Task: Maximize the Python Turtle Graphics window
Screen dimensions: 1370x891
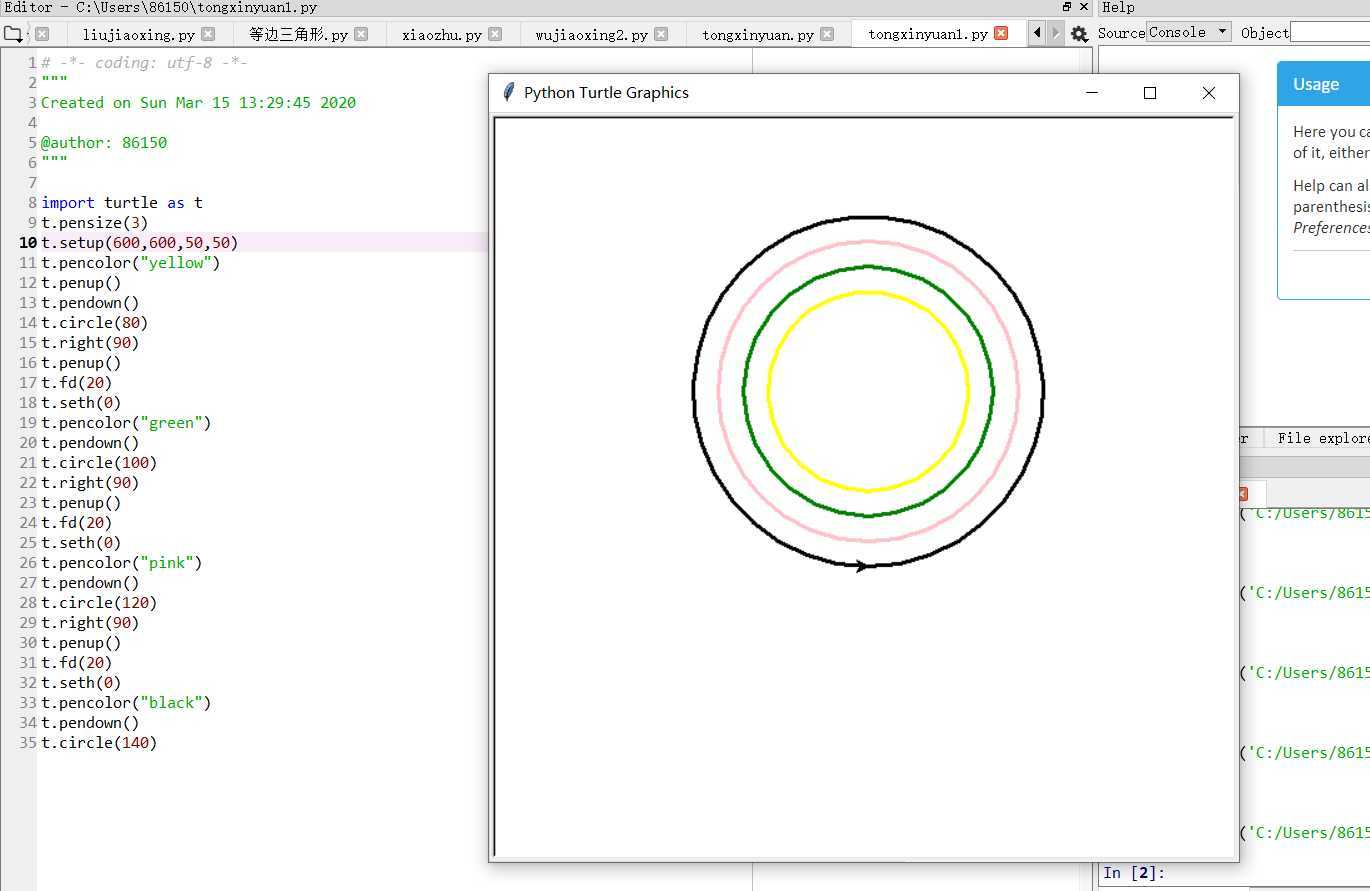Action: tap(1150, 93)
